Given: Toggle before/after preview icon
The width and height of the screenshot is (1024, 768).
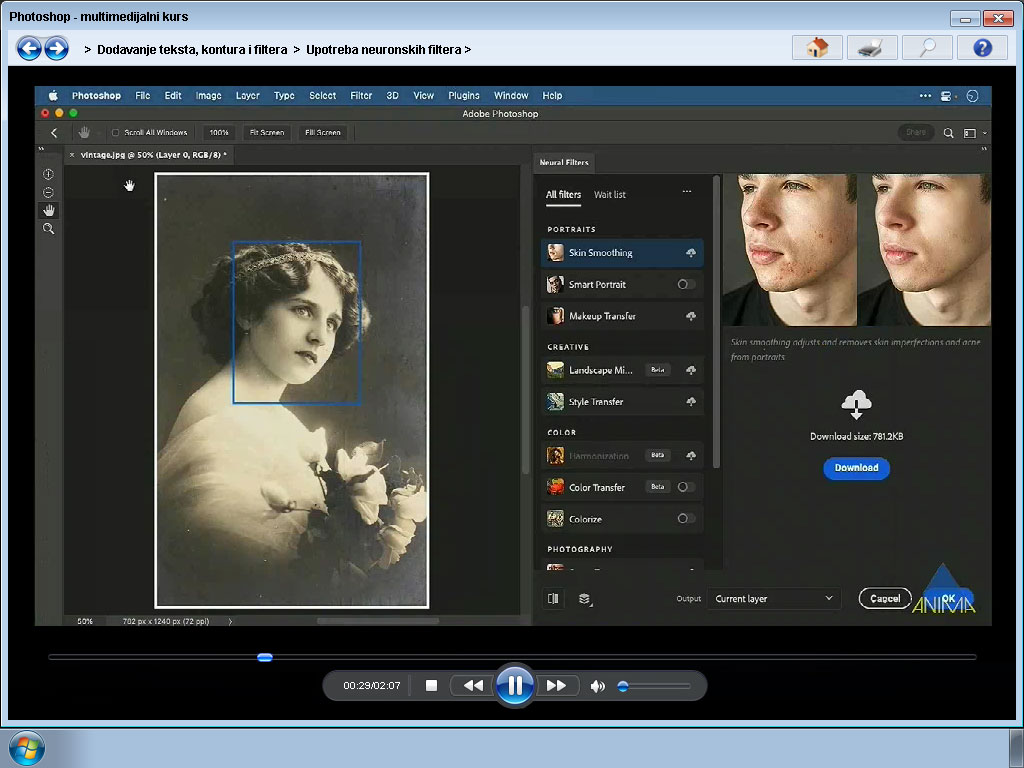Looking at the screenshot, I should (553, 598).
